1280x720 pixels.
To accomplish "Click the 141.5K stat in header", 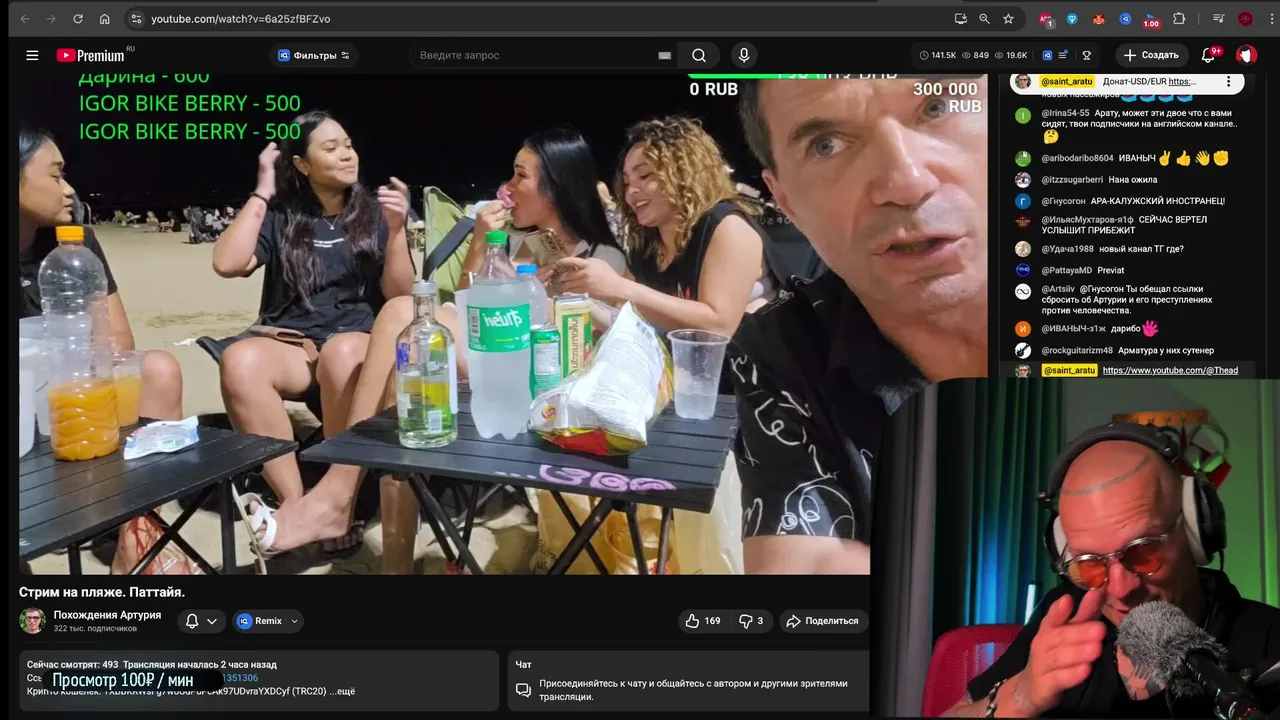I will 937,55.
